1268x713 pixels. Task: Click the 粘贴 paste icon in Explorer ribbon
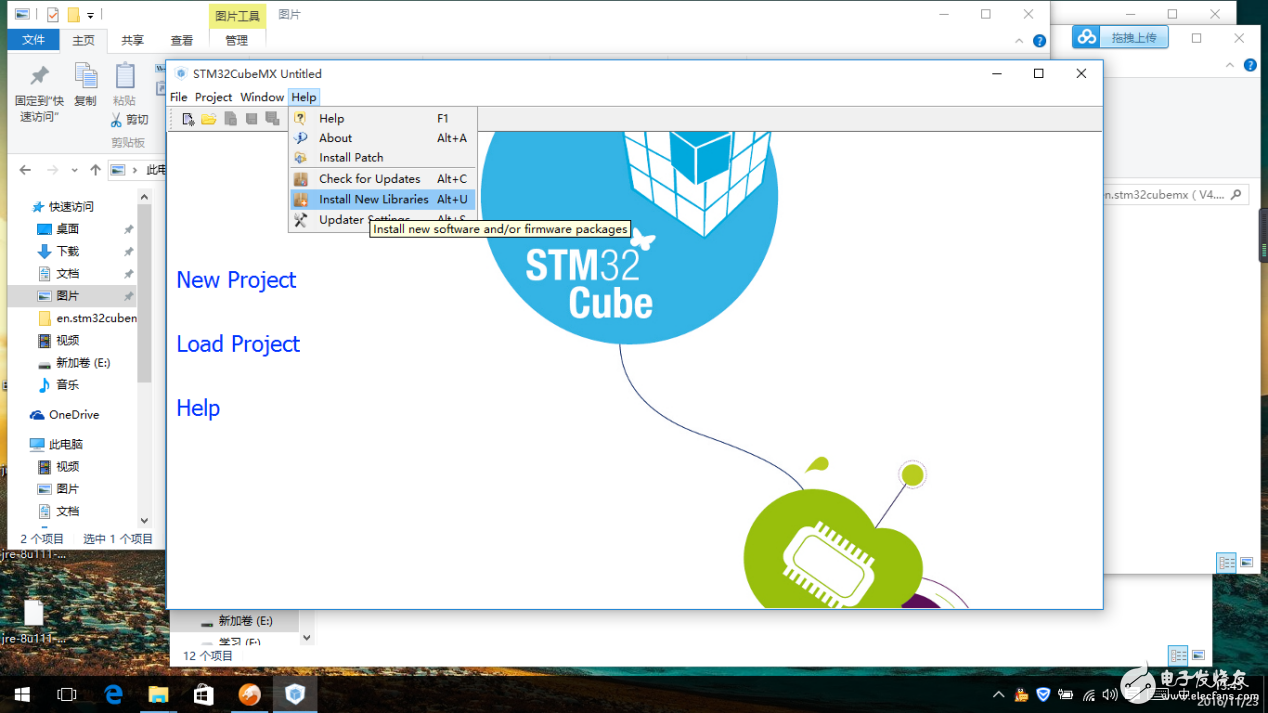[125, 77]
